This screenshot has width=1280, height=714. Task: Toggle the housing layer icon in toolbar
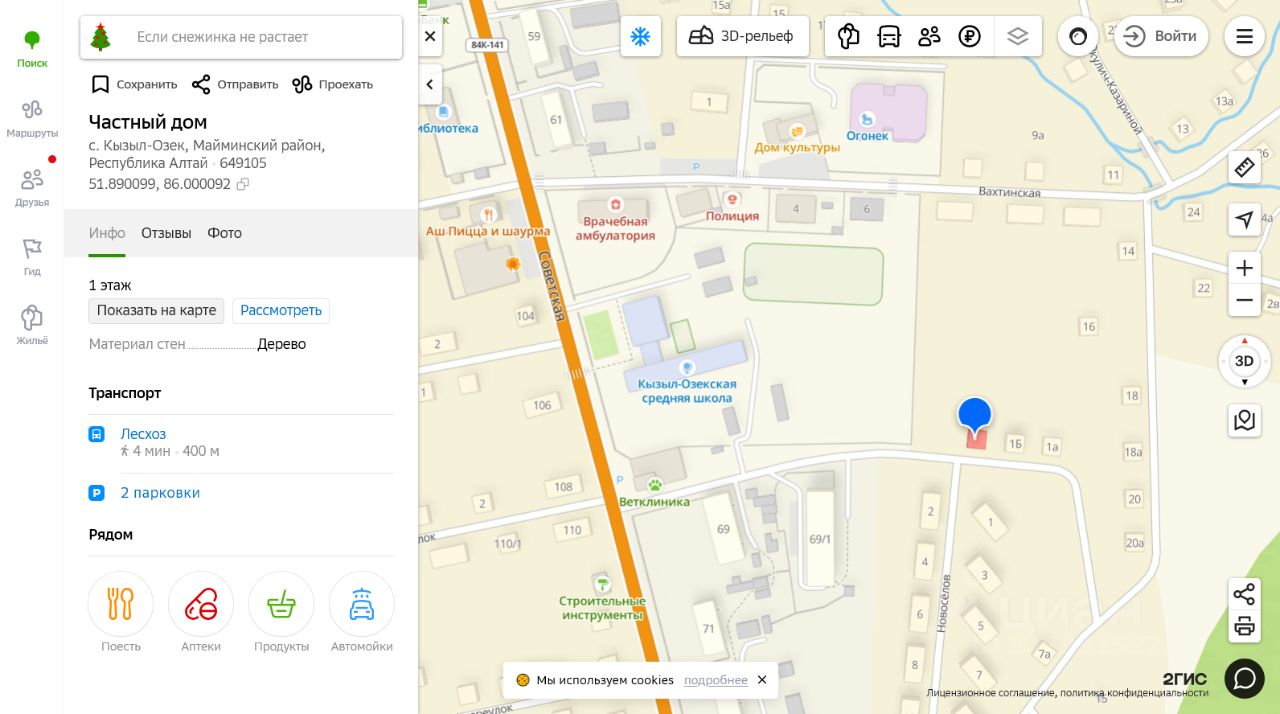pyautogui.click(x=849, y=37)
